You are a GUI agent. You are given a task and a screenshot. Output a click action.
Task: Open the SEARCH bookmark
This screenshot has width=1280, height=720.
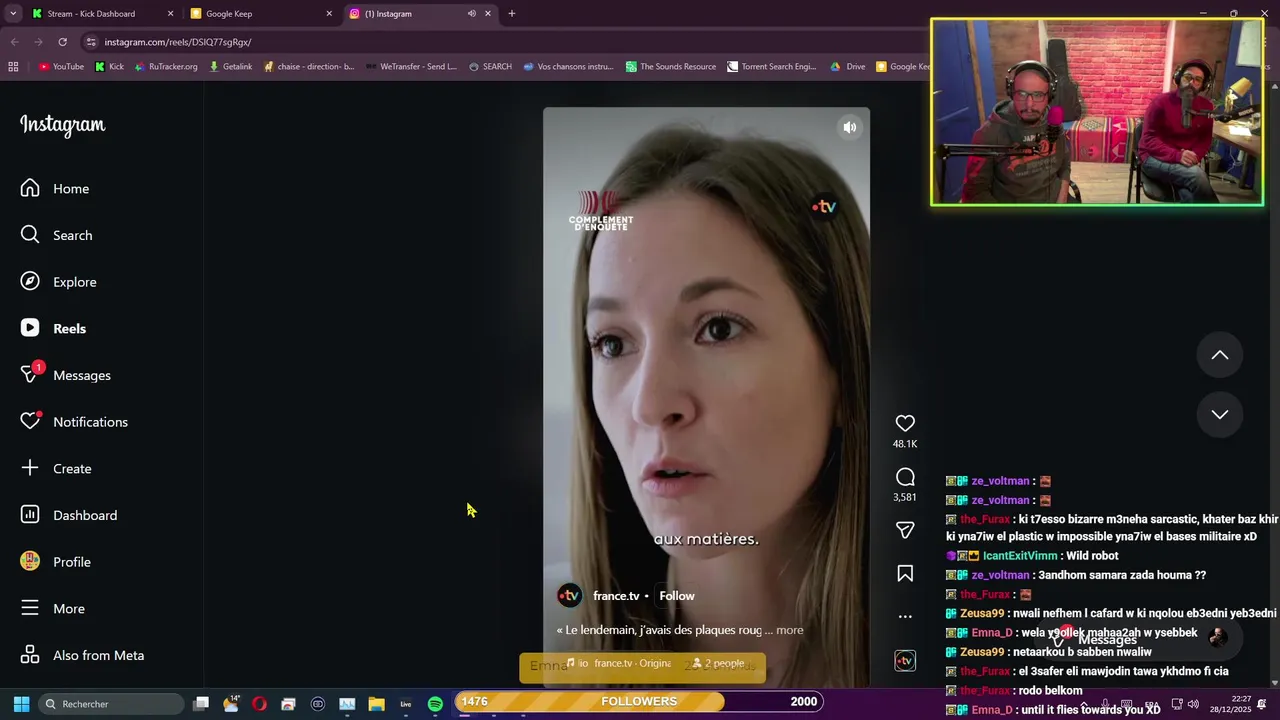[x=490, y=67]
